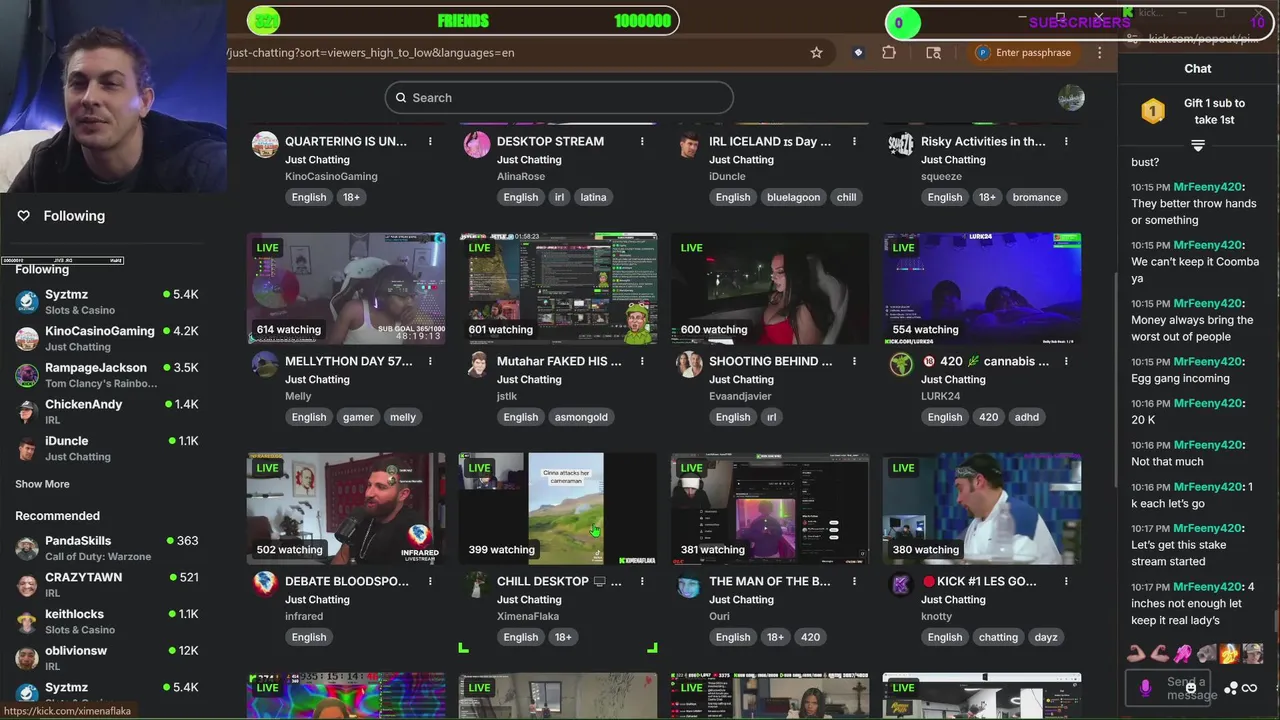Click the infinity icon in chat input
This screenshot has height=720, width=1280.
pyautogui.click(x=1249, y=688)
